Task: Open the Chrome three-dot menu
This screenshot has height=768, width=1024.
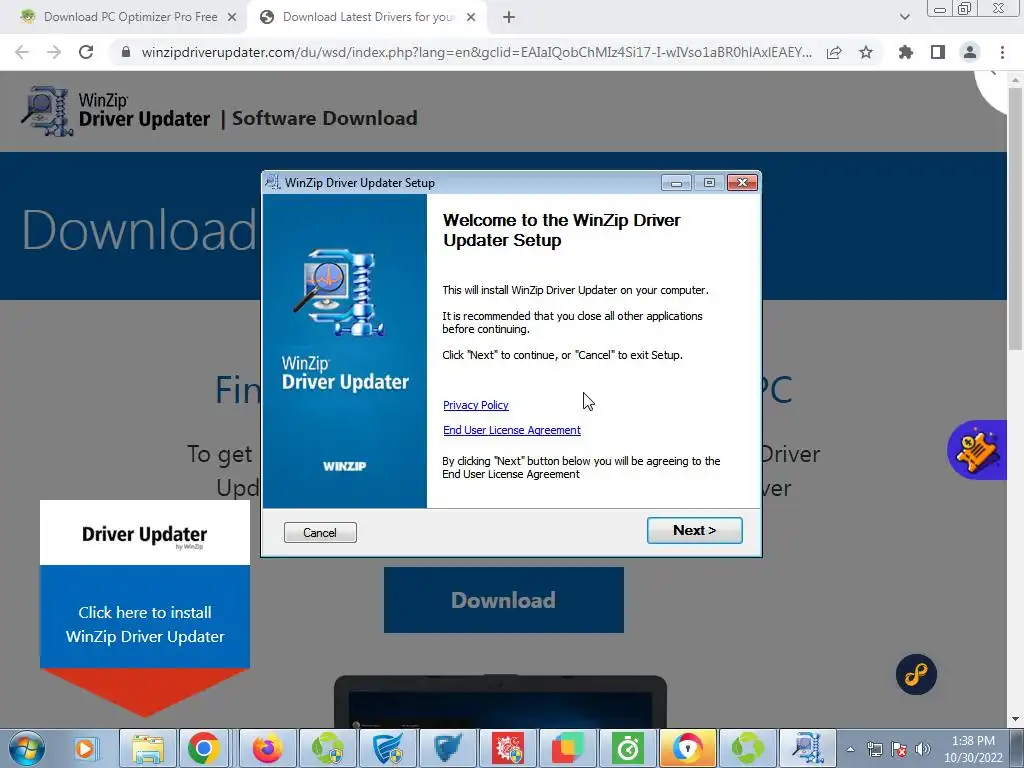Action: tap(1002, 52)
